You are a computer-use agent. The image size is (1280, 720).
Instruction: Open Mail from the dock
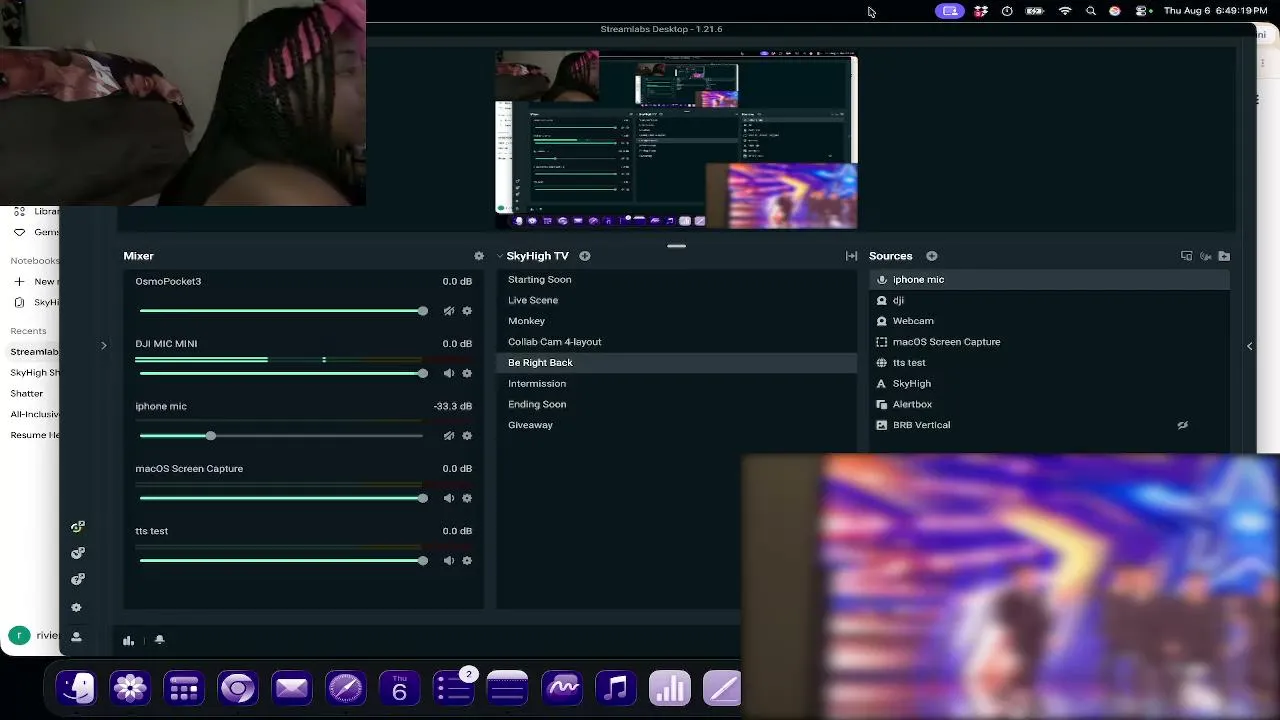[291, 688]
